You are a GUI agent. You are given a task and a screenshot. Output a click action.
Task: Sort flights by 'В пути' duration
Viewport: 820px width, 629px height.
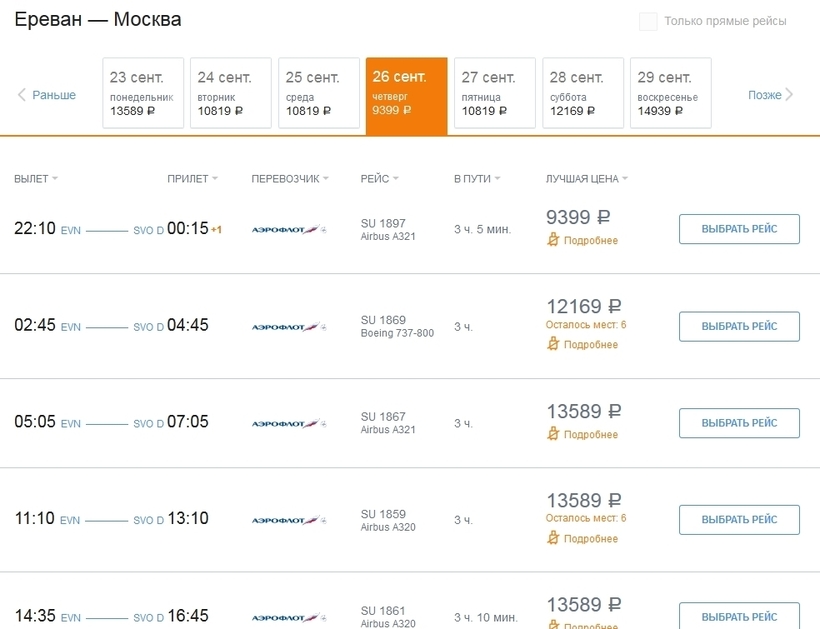point(477,179)
